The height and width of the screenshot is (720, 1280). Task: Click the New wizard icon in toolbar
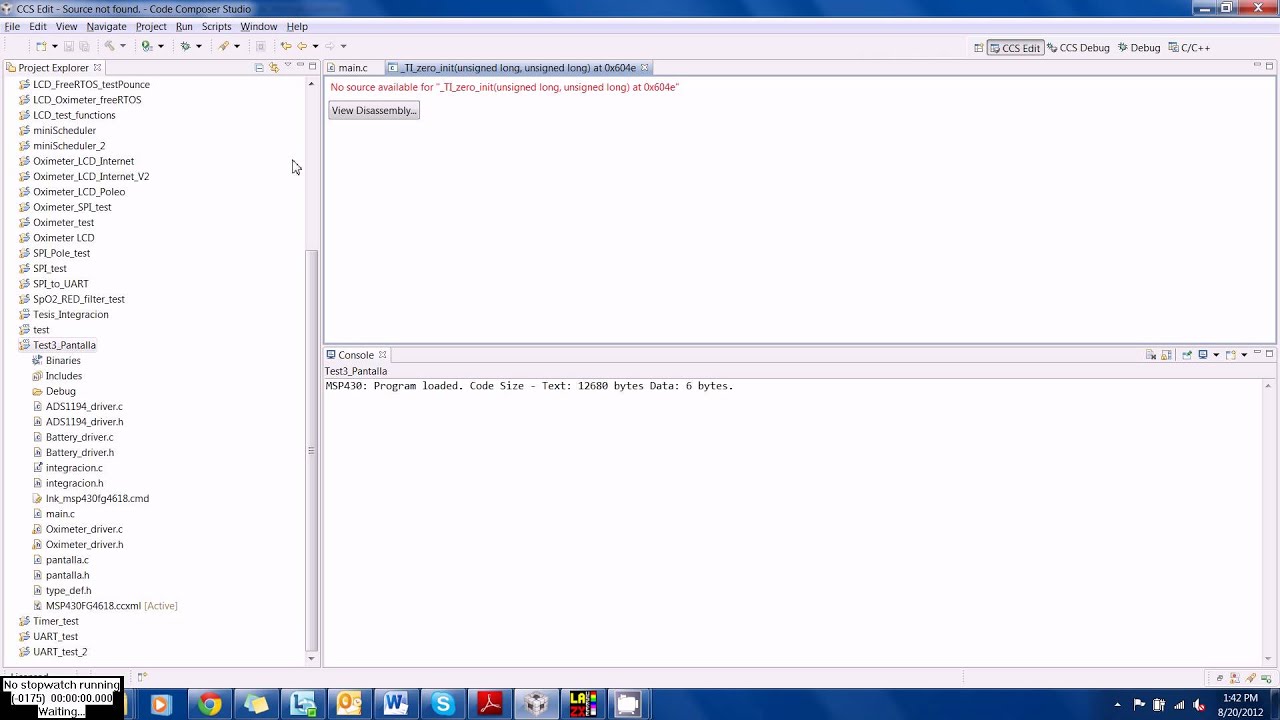(41, 46)
